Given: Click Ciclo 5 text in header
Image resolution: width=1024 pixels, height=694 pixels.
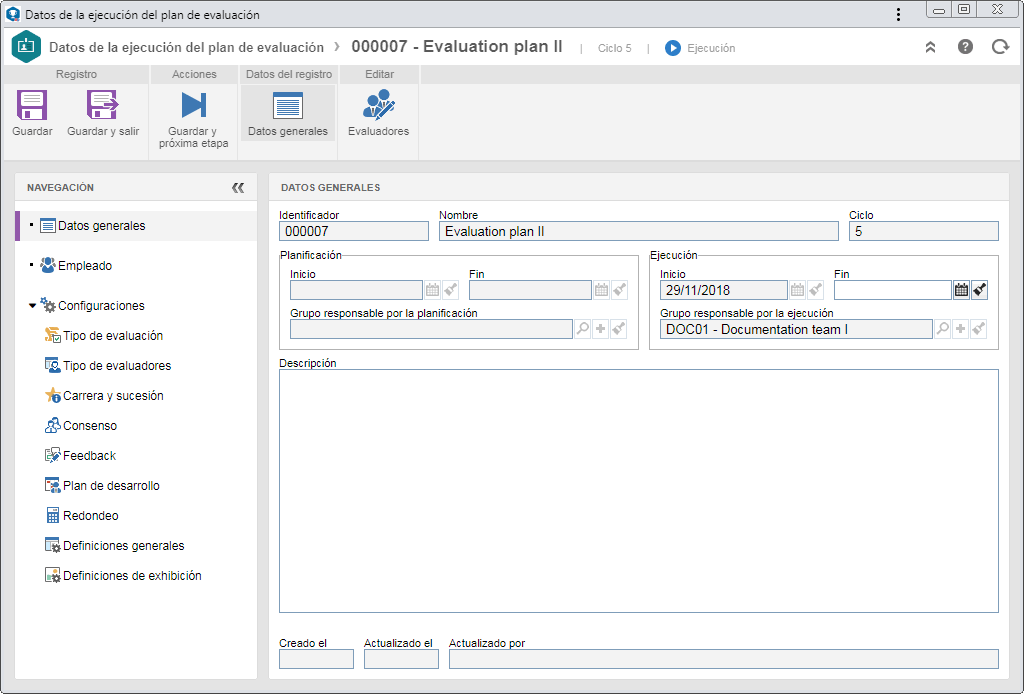Looking at the screenshot, I should (615, 48).
